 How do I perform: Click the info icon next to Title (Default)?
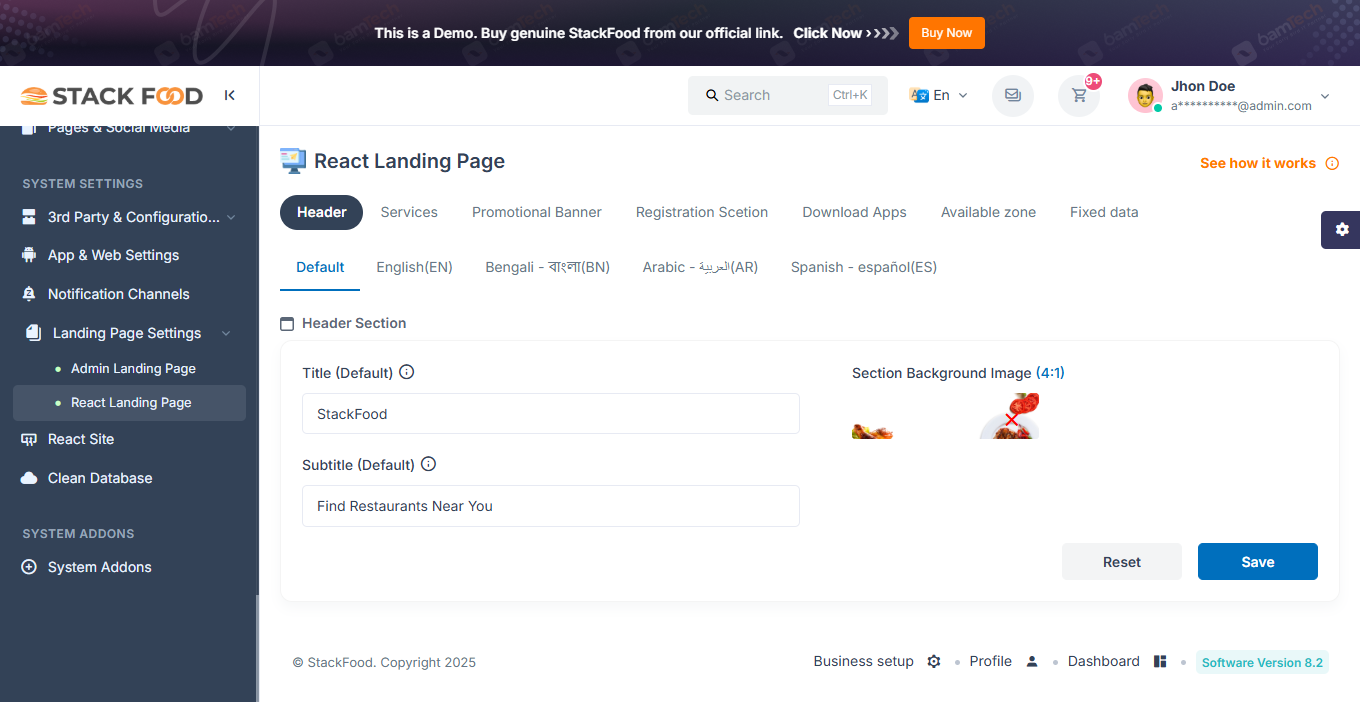click(407, 372)
